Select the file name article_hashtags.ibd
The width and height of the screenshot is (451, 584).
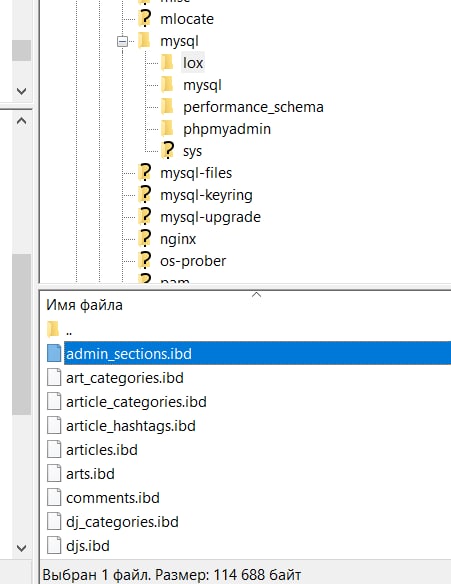(131, 426)
